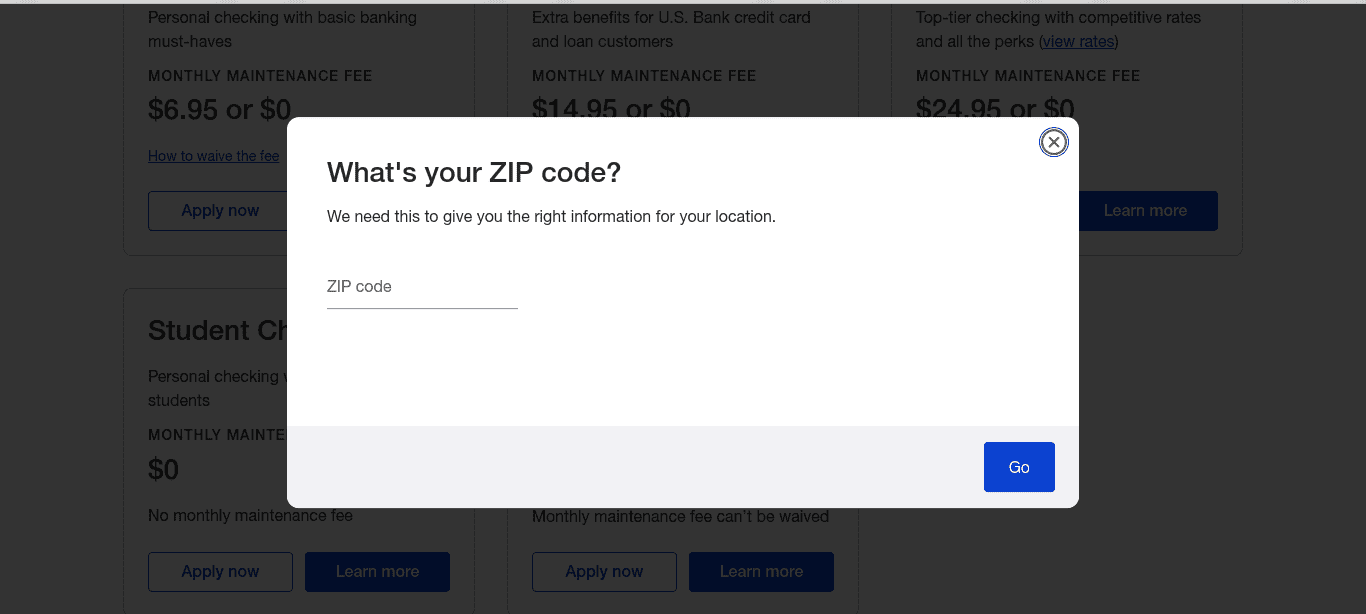Select the $6.95 or $0 fee amount
1366x614 pixels.
[x=219, y=109]
